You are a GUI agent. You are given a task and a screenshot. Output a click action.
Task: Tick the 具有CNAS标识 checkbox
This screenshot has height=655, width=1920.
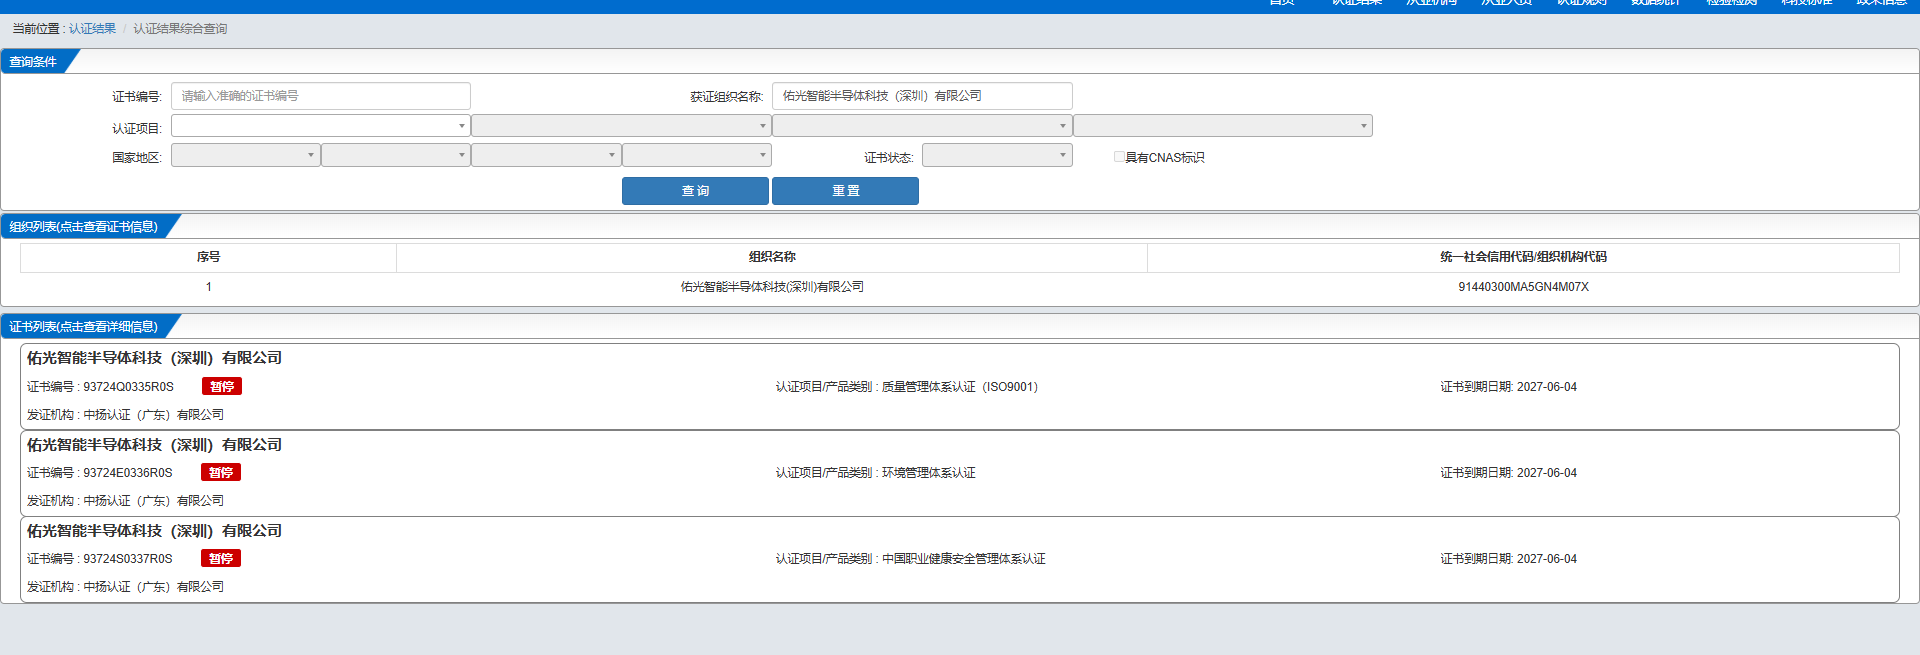pyautogui.click(x=1119, y=157)
